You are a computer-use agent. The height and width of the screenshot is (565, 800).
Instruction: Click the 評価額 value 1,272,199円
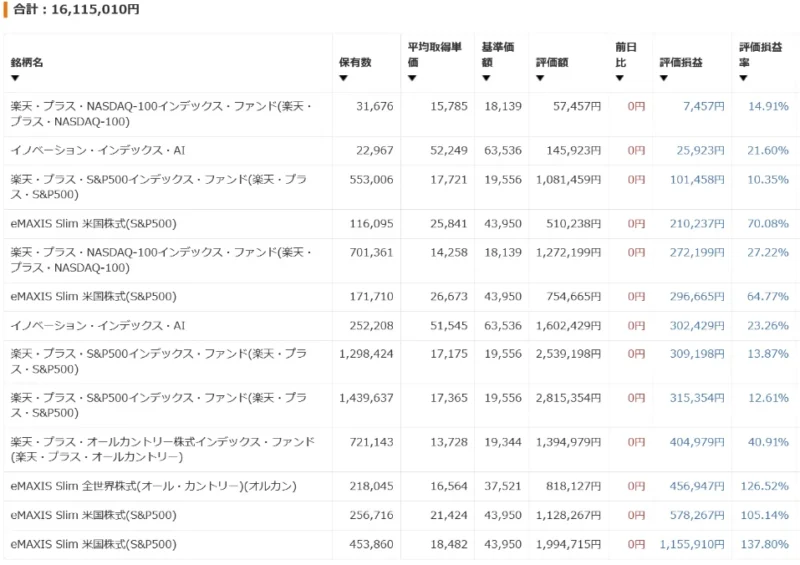point(568,253)
